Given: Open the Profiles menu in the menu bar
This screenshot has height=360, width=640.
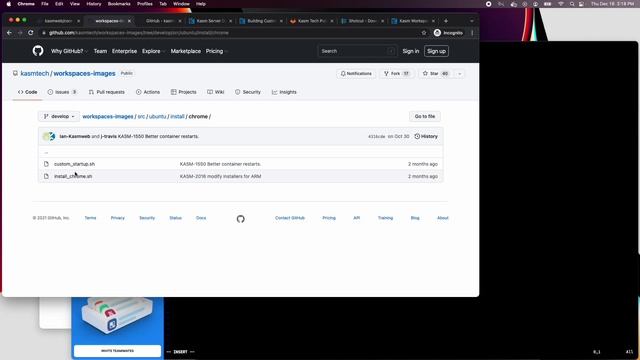Looking at the screenshot, I should click(x=144, y=4).
